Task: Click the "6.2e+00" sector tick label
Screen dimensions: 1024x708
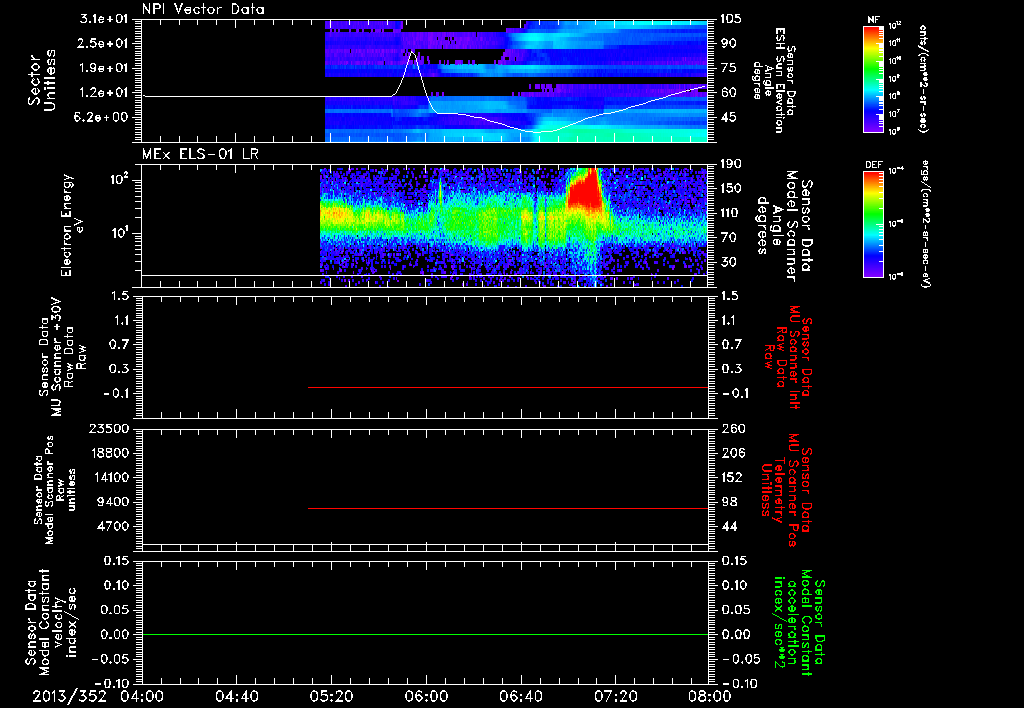Action: 99,118
